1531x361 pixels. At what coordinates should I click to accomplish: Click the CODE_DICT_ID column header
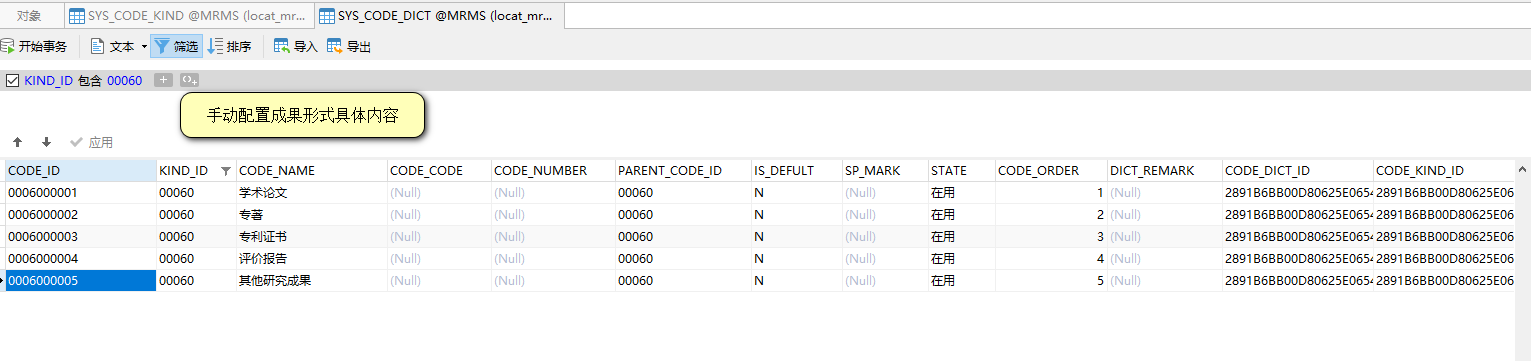[x=1298, y=170]
